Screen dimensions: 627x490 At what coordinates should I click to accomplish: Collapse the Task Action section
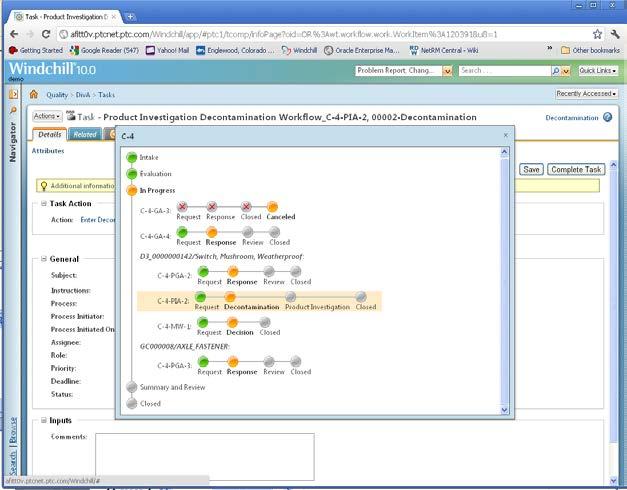(x=44, y=204)
